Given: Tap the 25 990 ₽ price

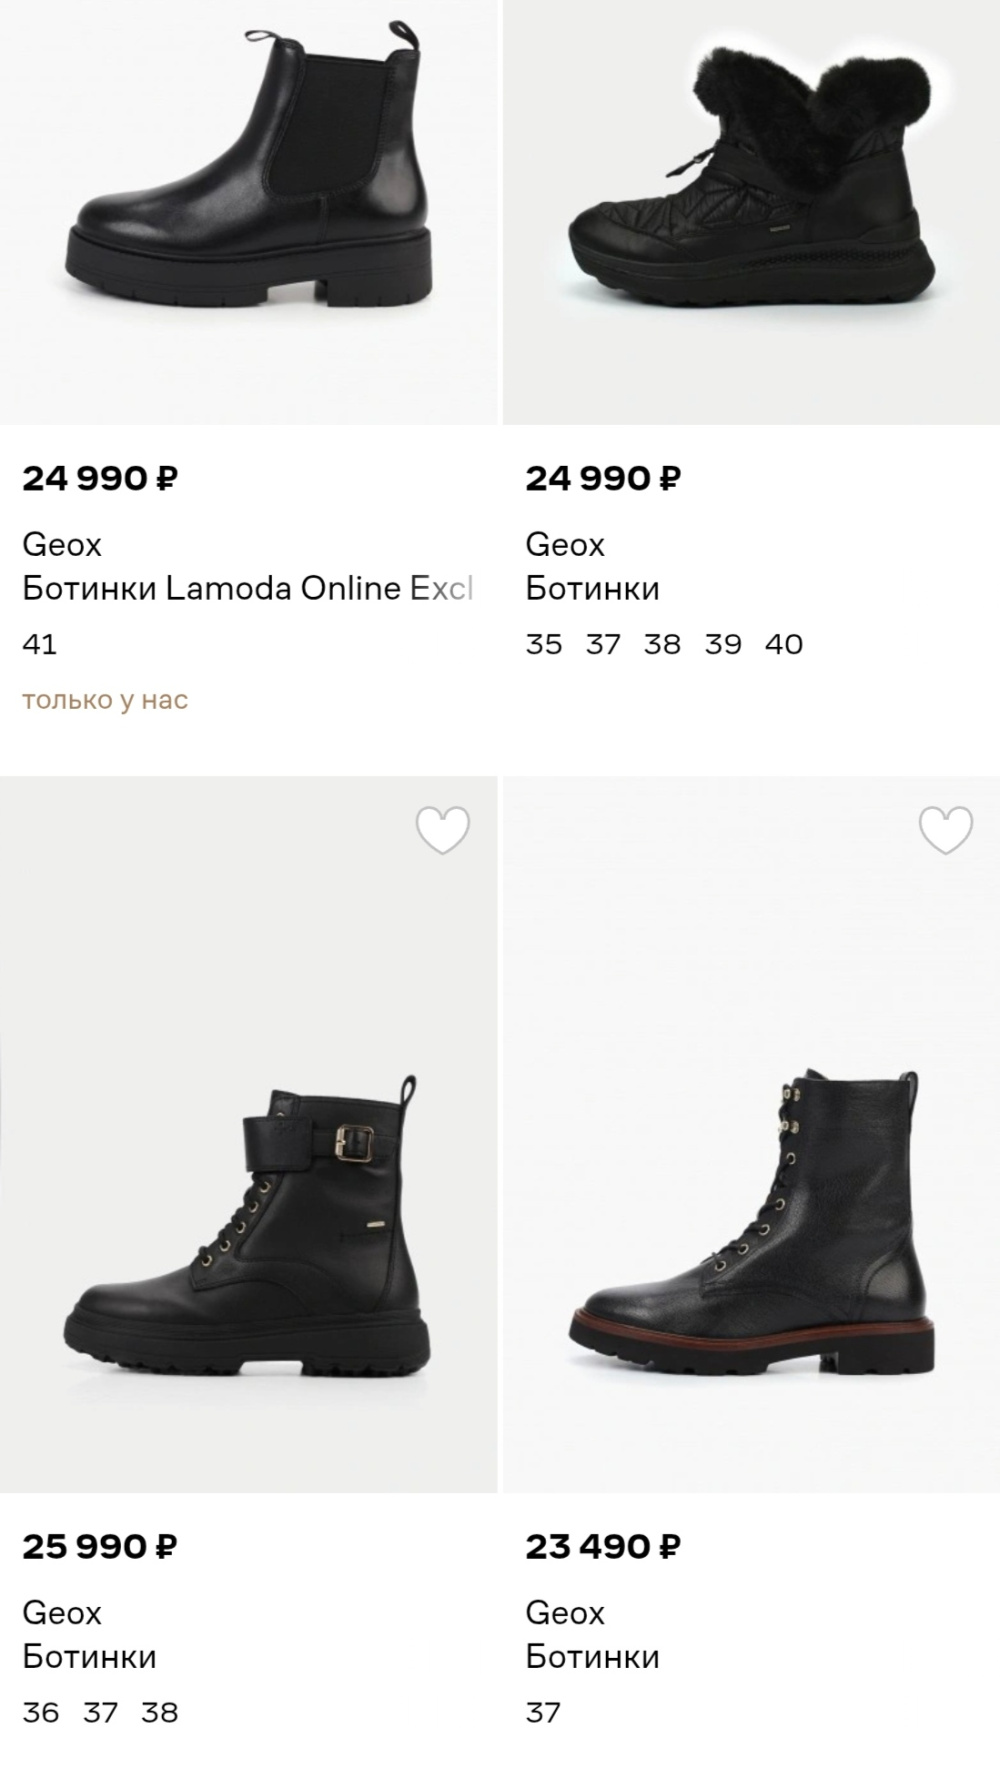Looking at the screenshot, I should click(x=100, y=1547).
